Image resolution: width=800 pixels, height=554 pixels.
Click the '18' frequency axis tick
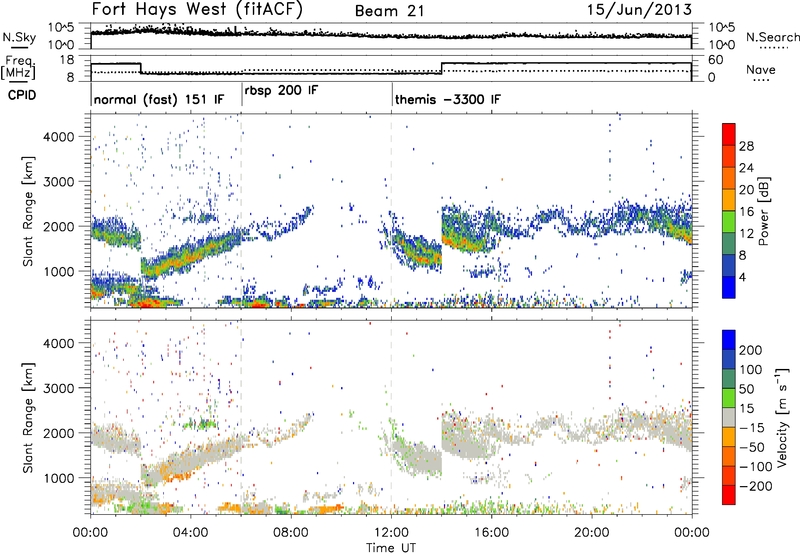[67, 60]
